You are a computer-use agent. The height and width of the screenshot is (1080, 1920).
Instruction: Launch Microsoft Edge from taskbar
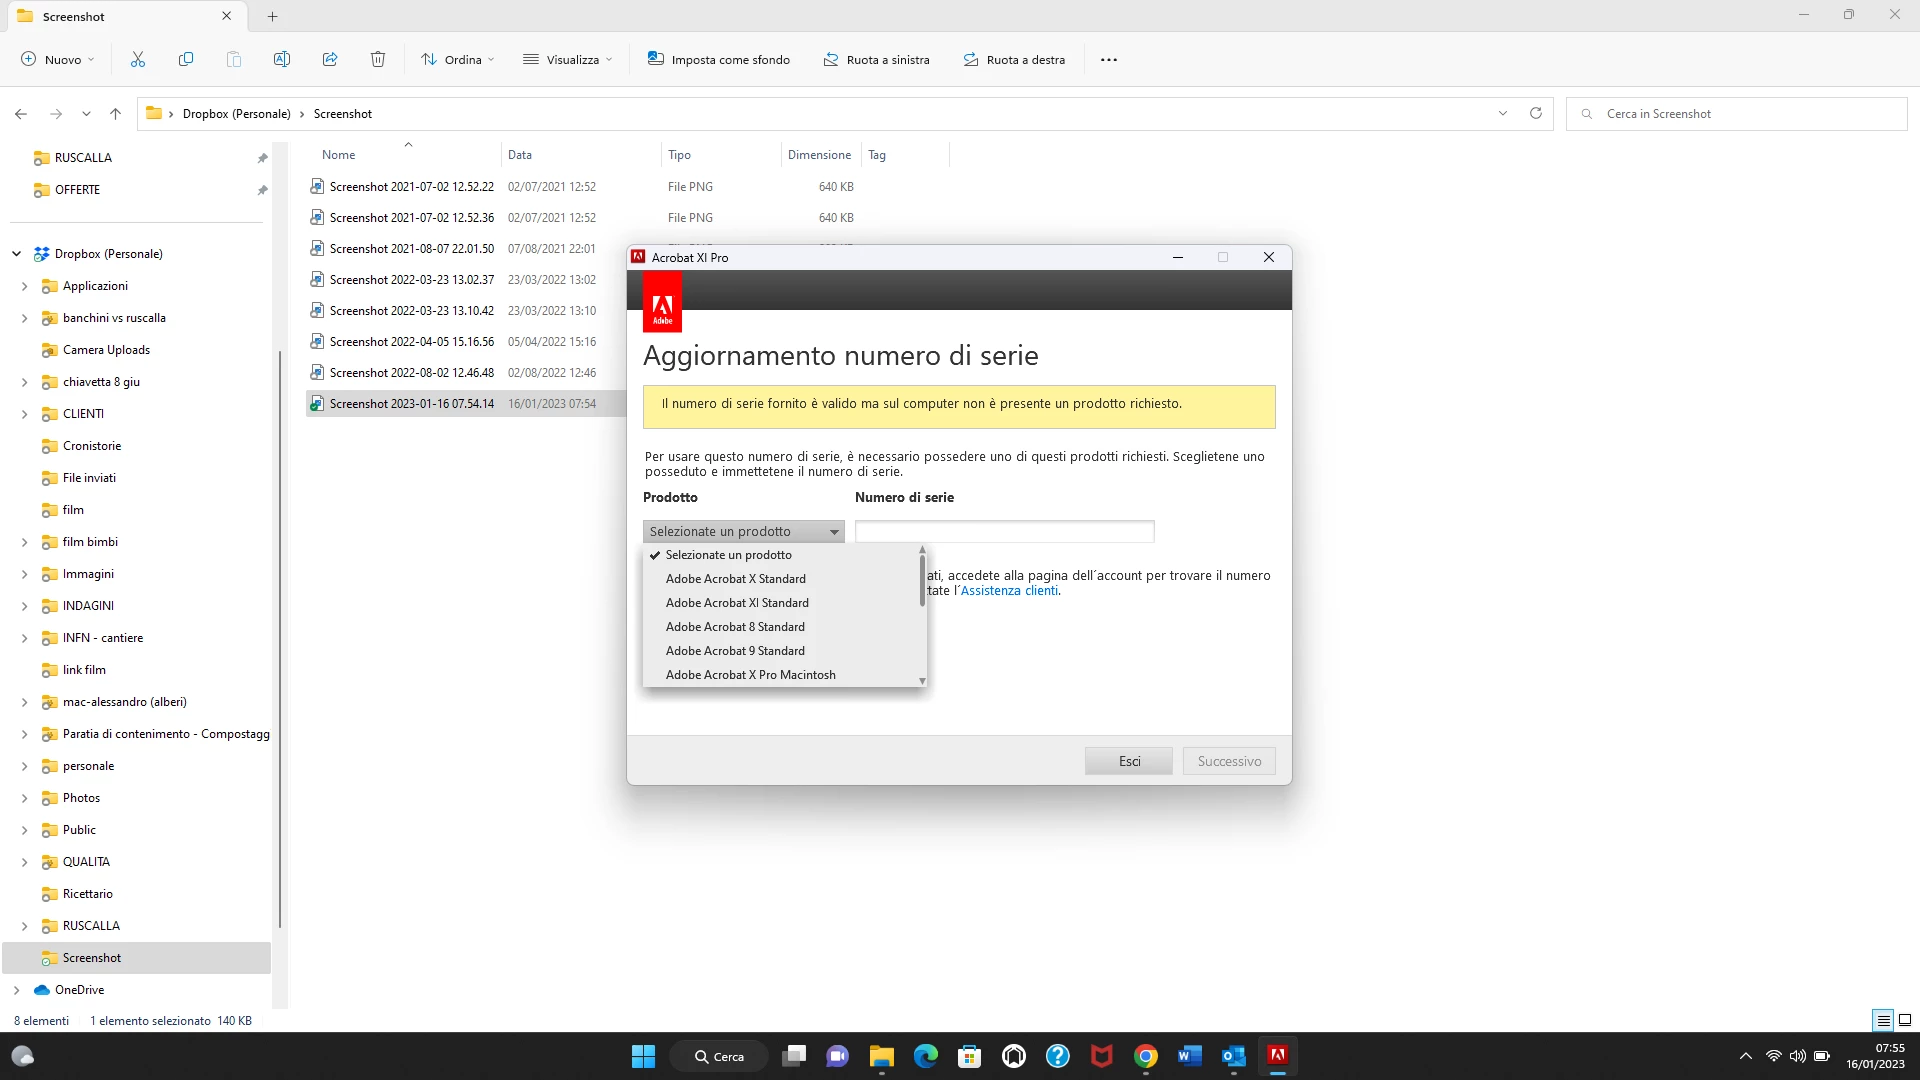926,1056
